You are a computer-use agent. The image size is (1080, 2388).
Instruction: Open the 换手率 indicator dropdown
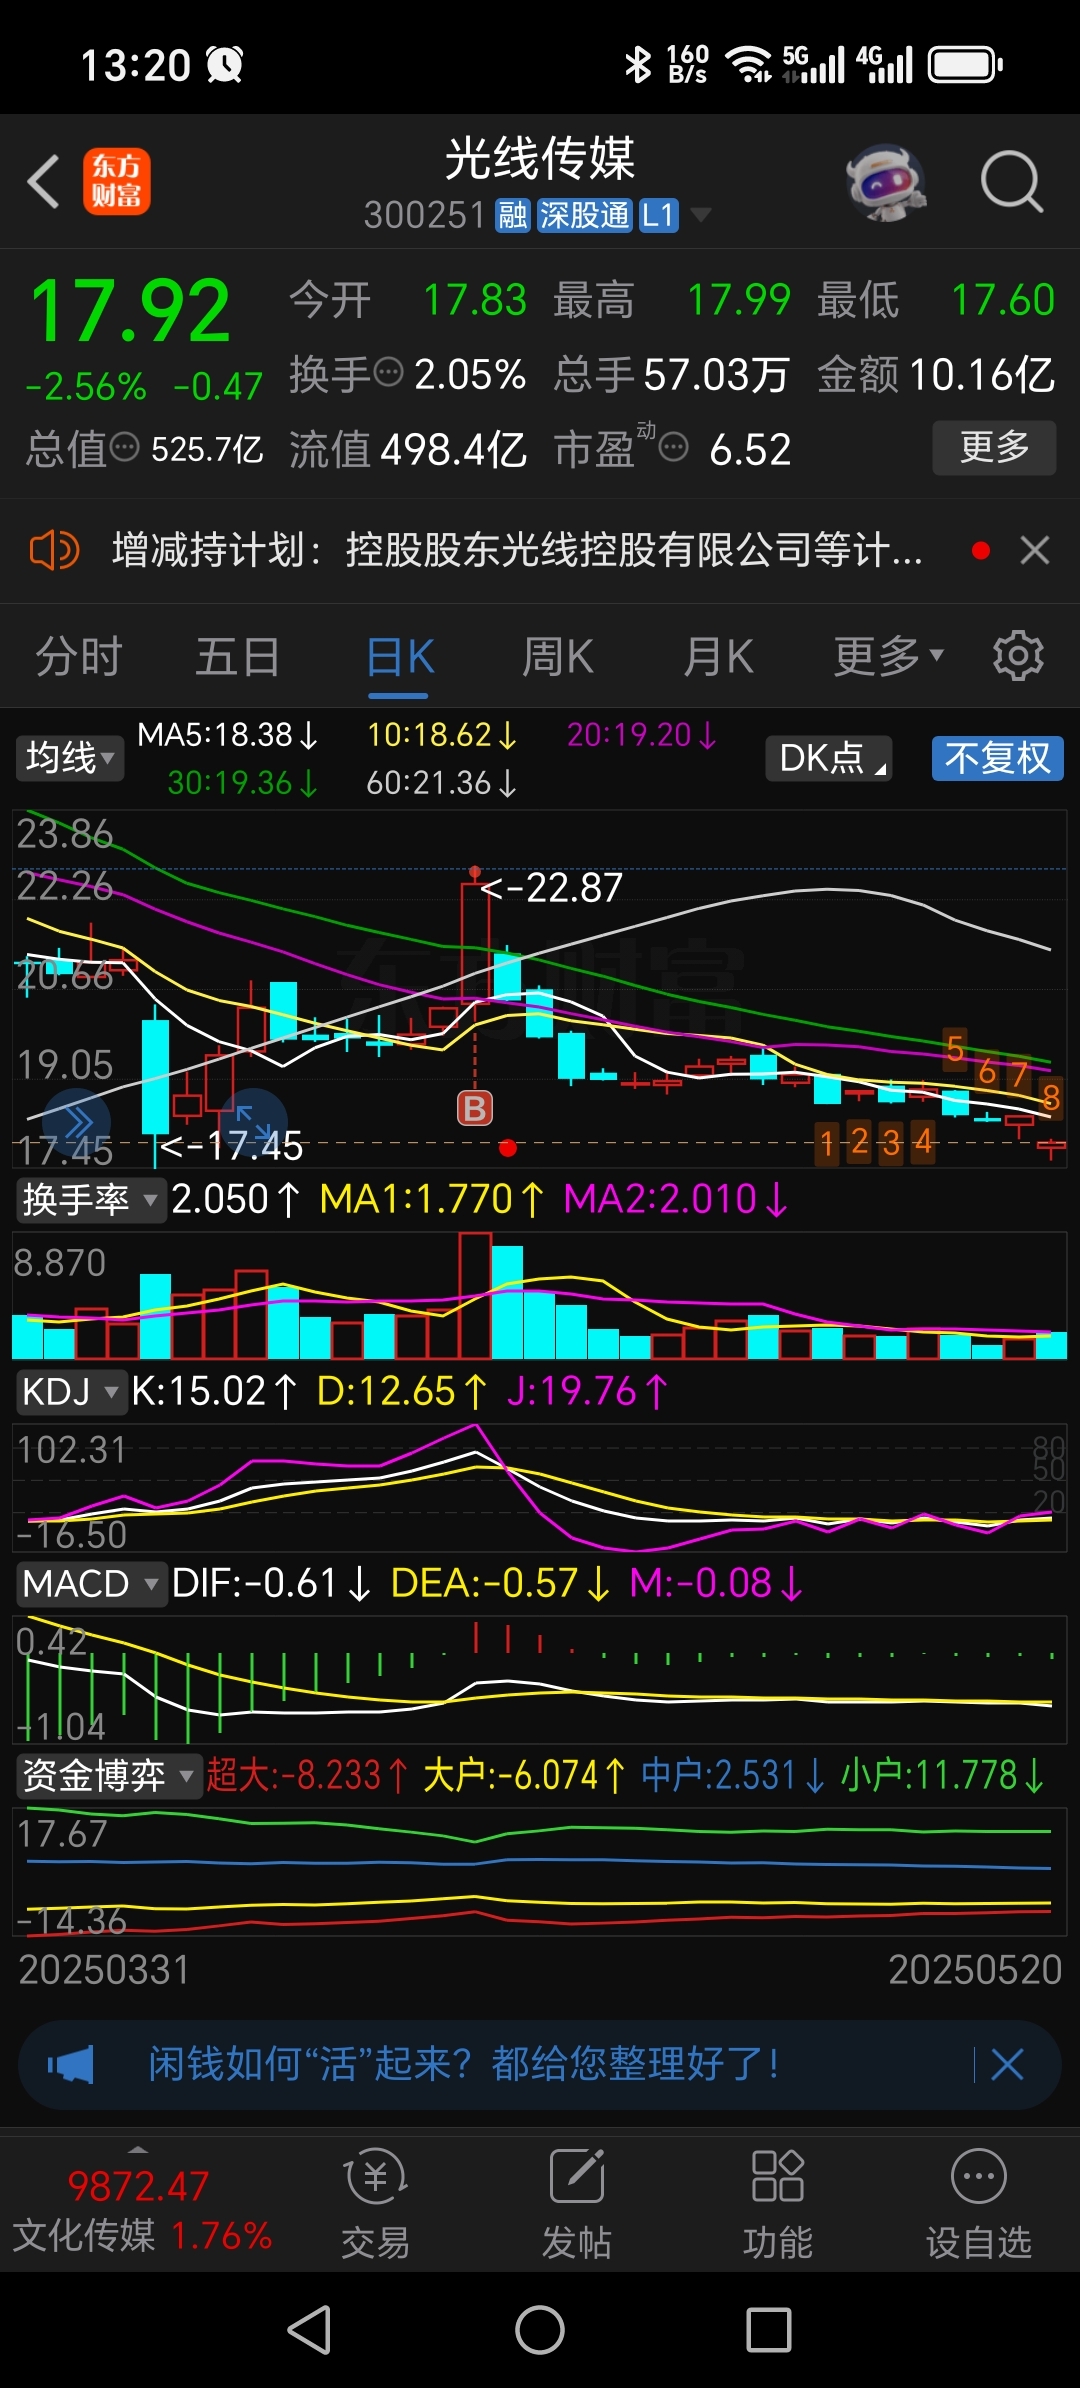point(90,1198)
